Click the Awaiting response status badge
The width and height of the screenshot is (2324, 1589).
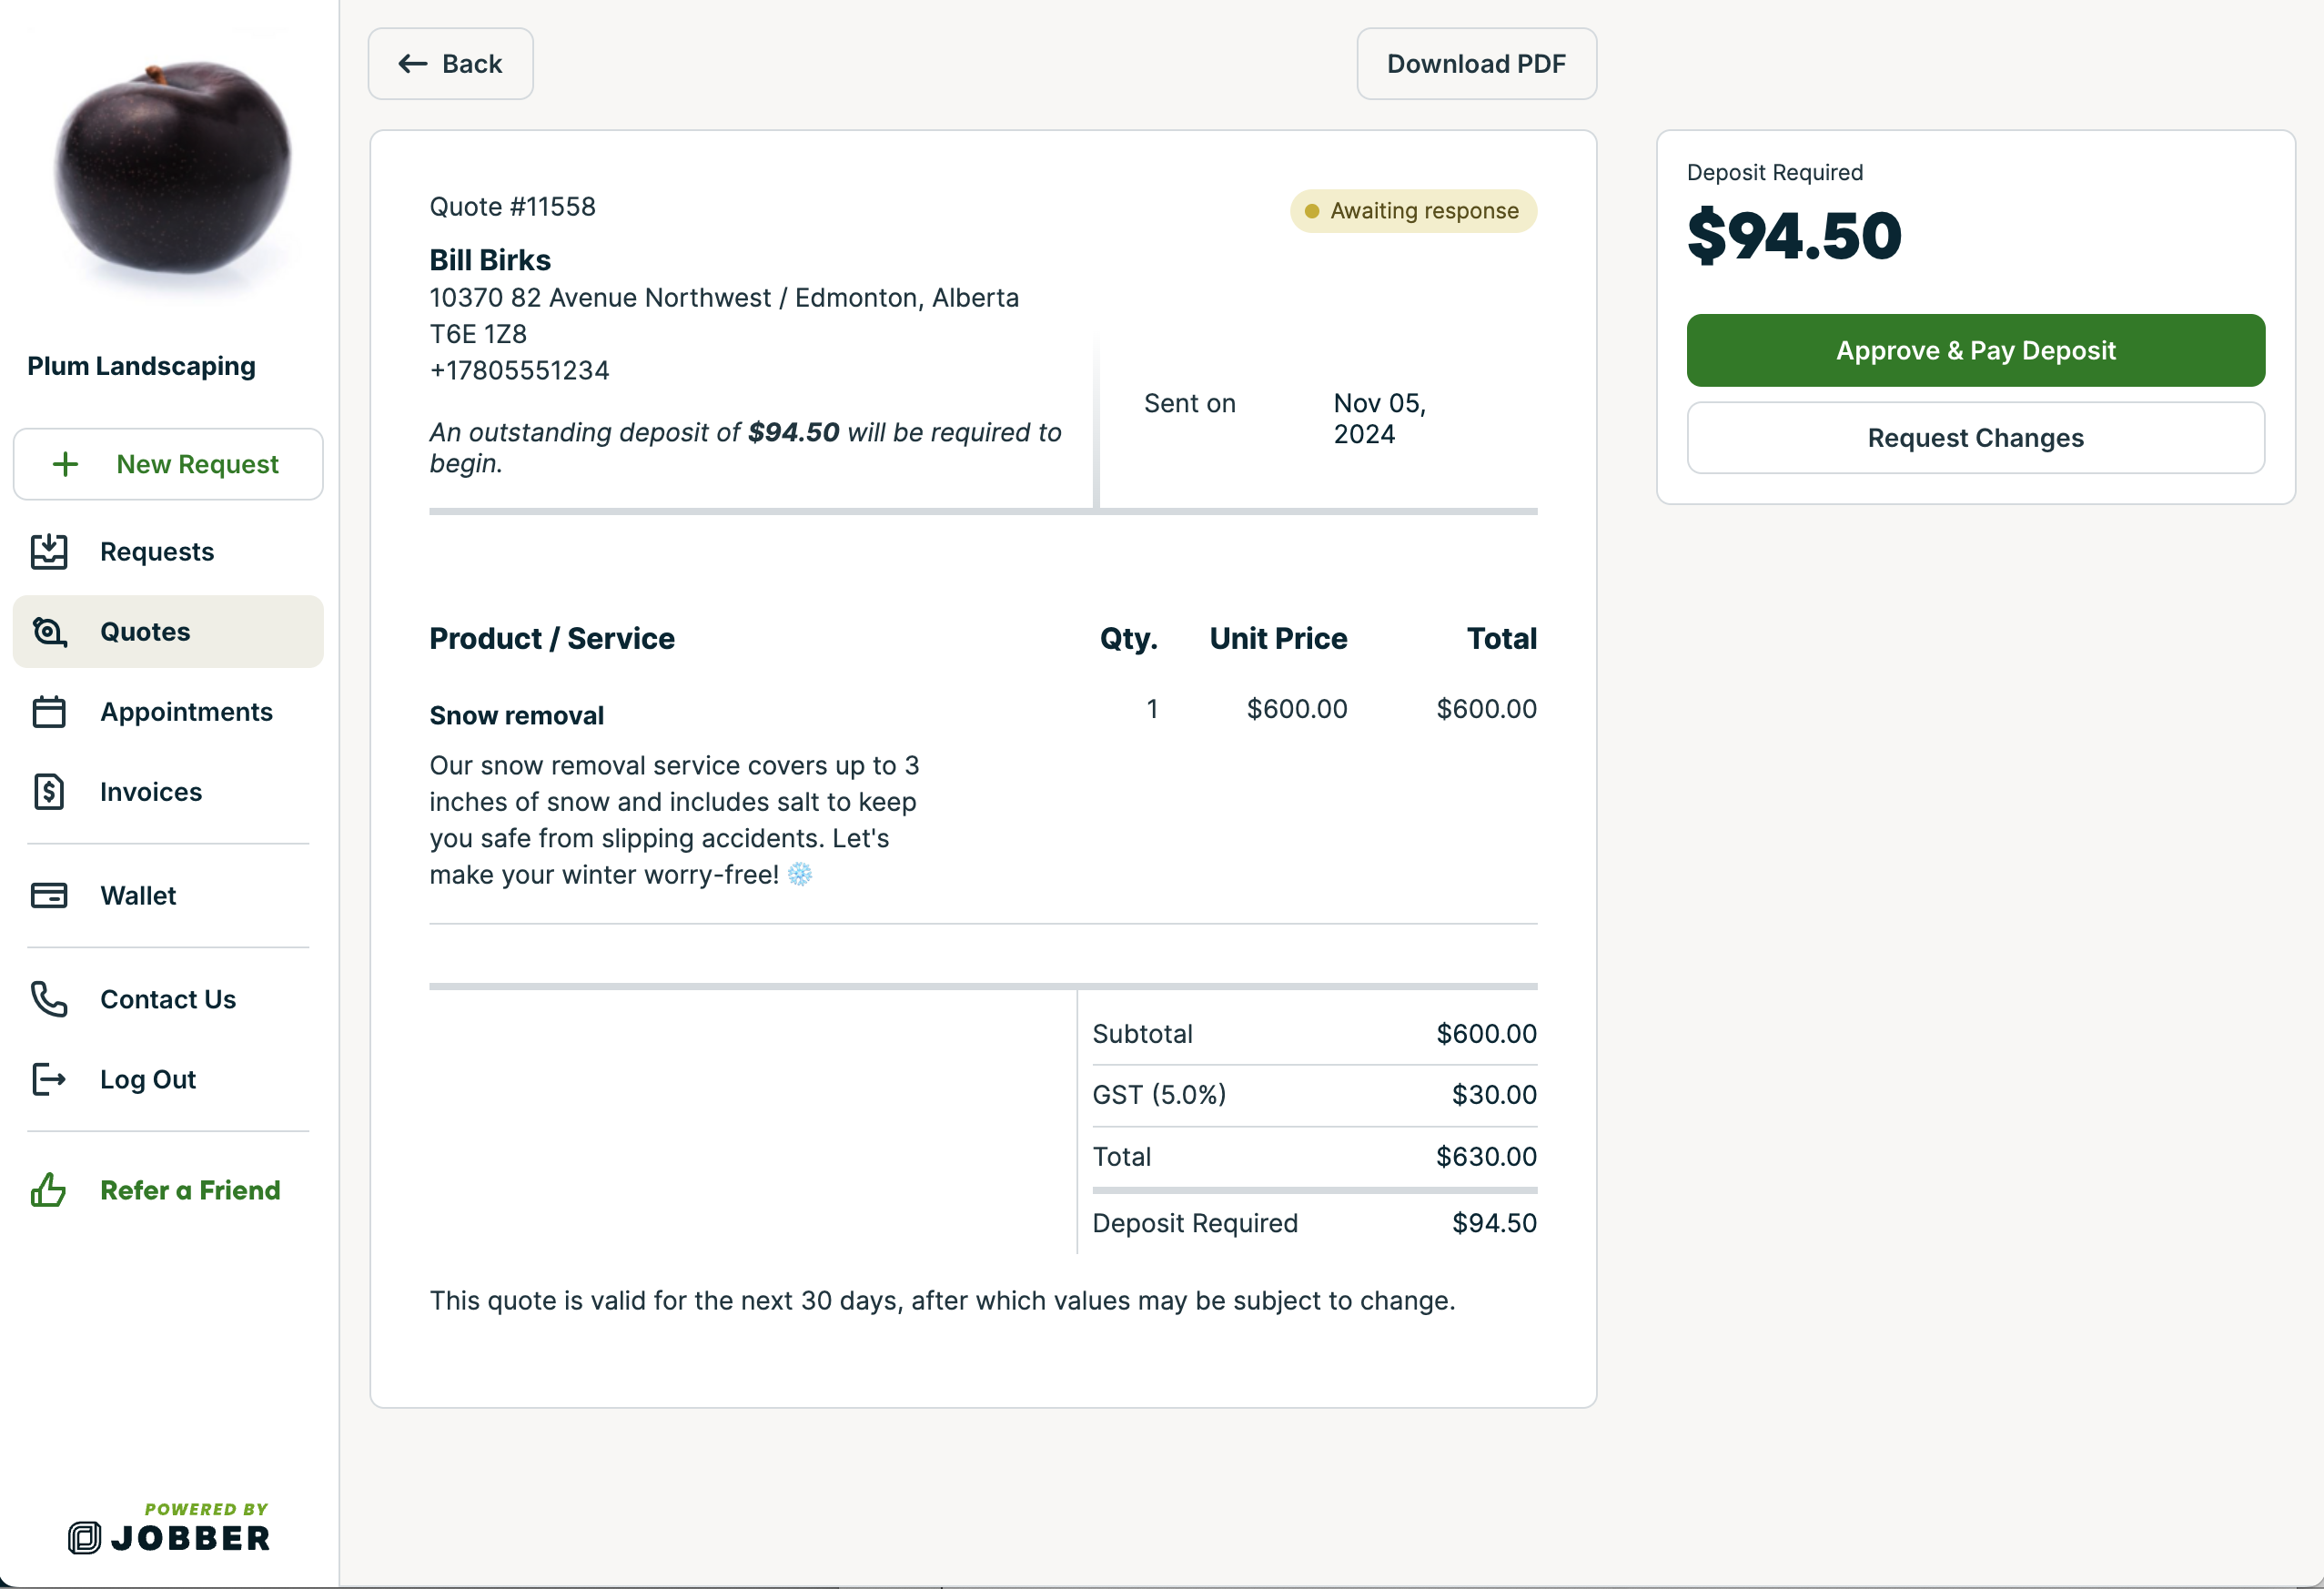[1413, 211]
